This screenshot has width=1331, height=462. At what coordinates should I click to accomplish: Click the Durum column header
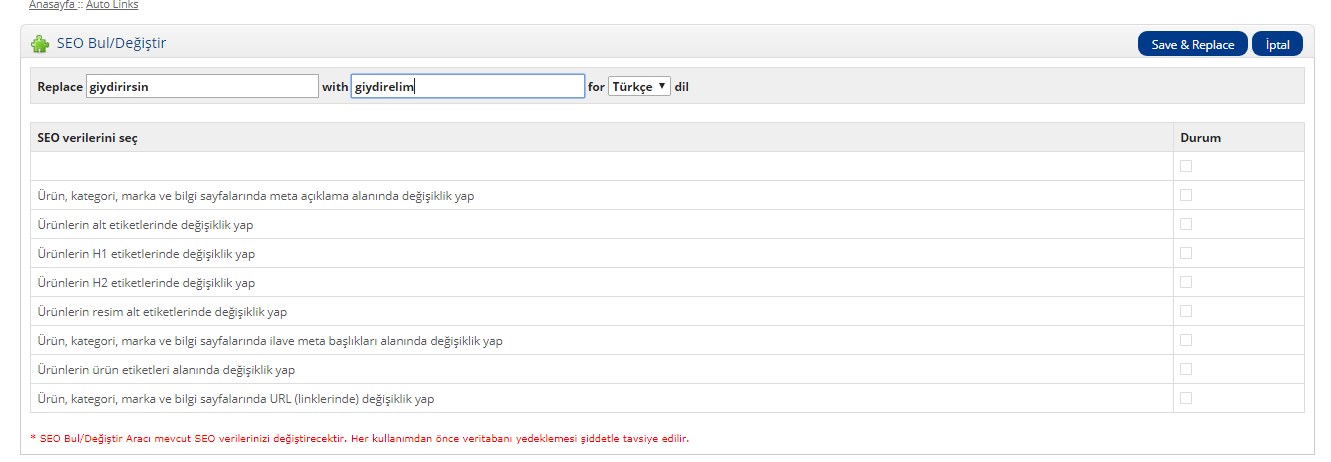coord(1200,138)
